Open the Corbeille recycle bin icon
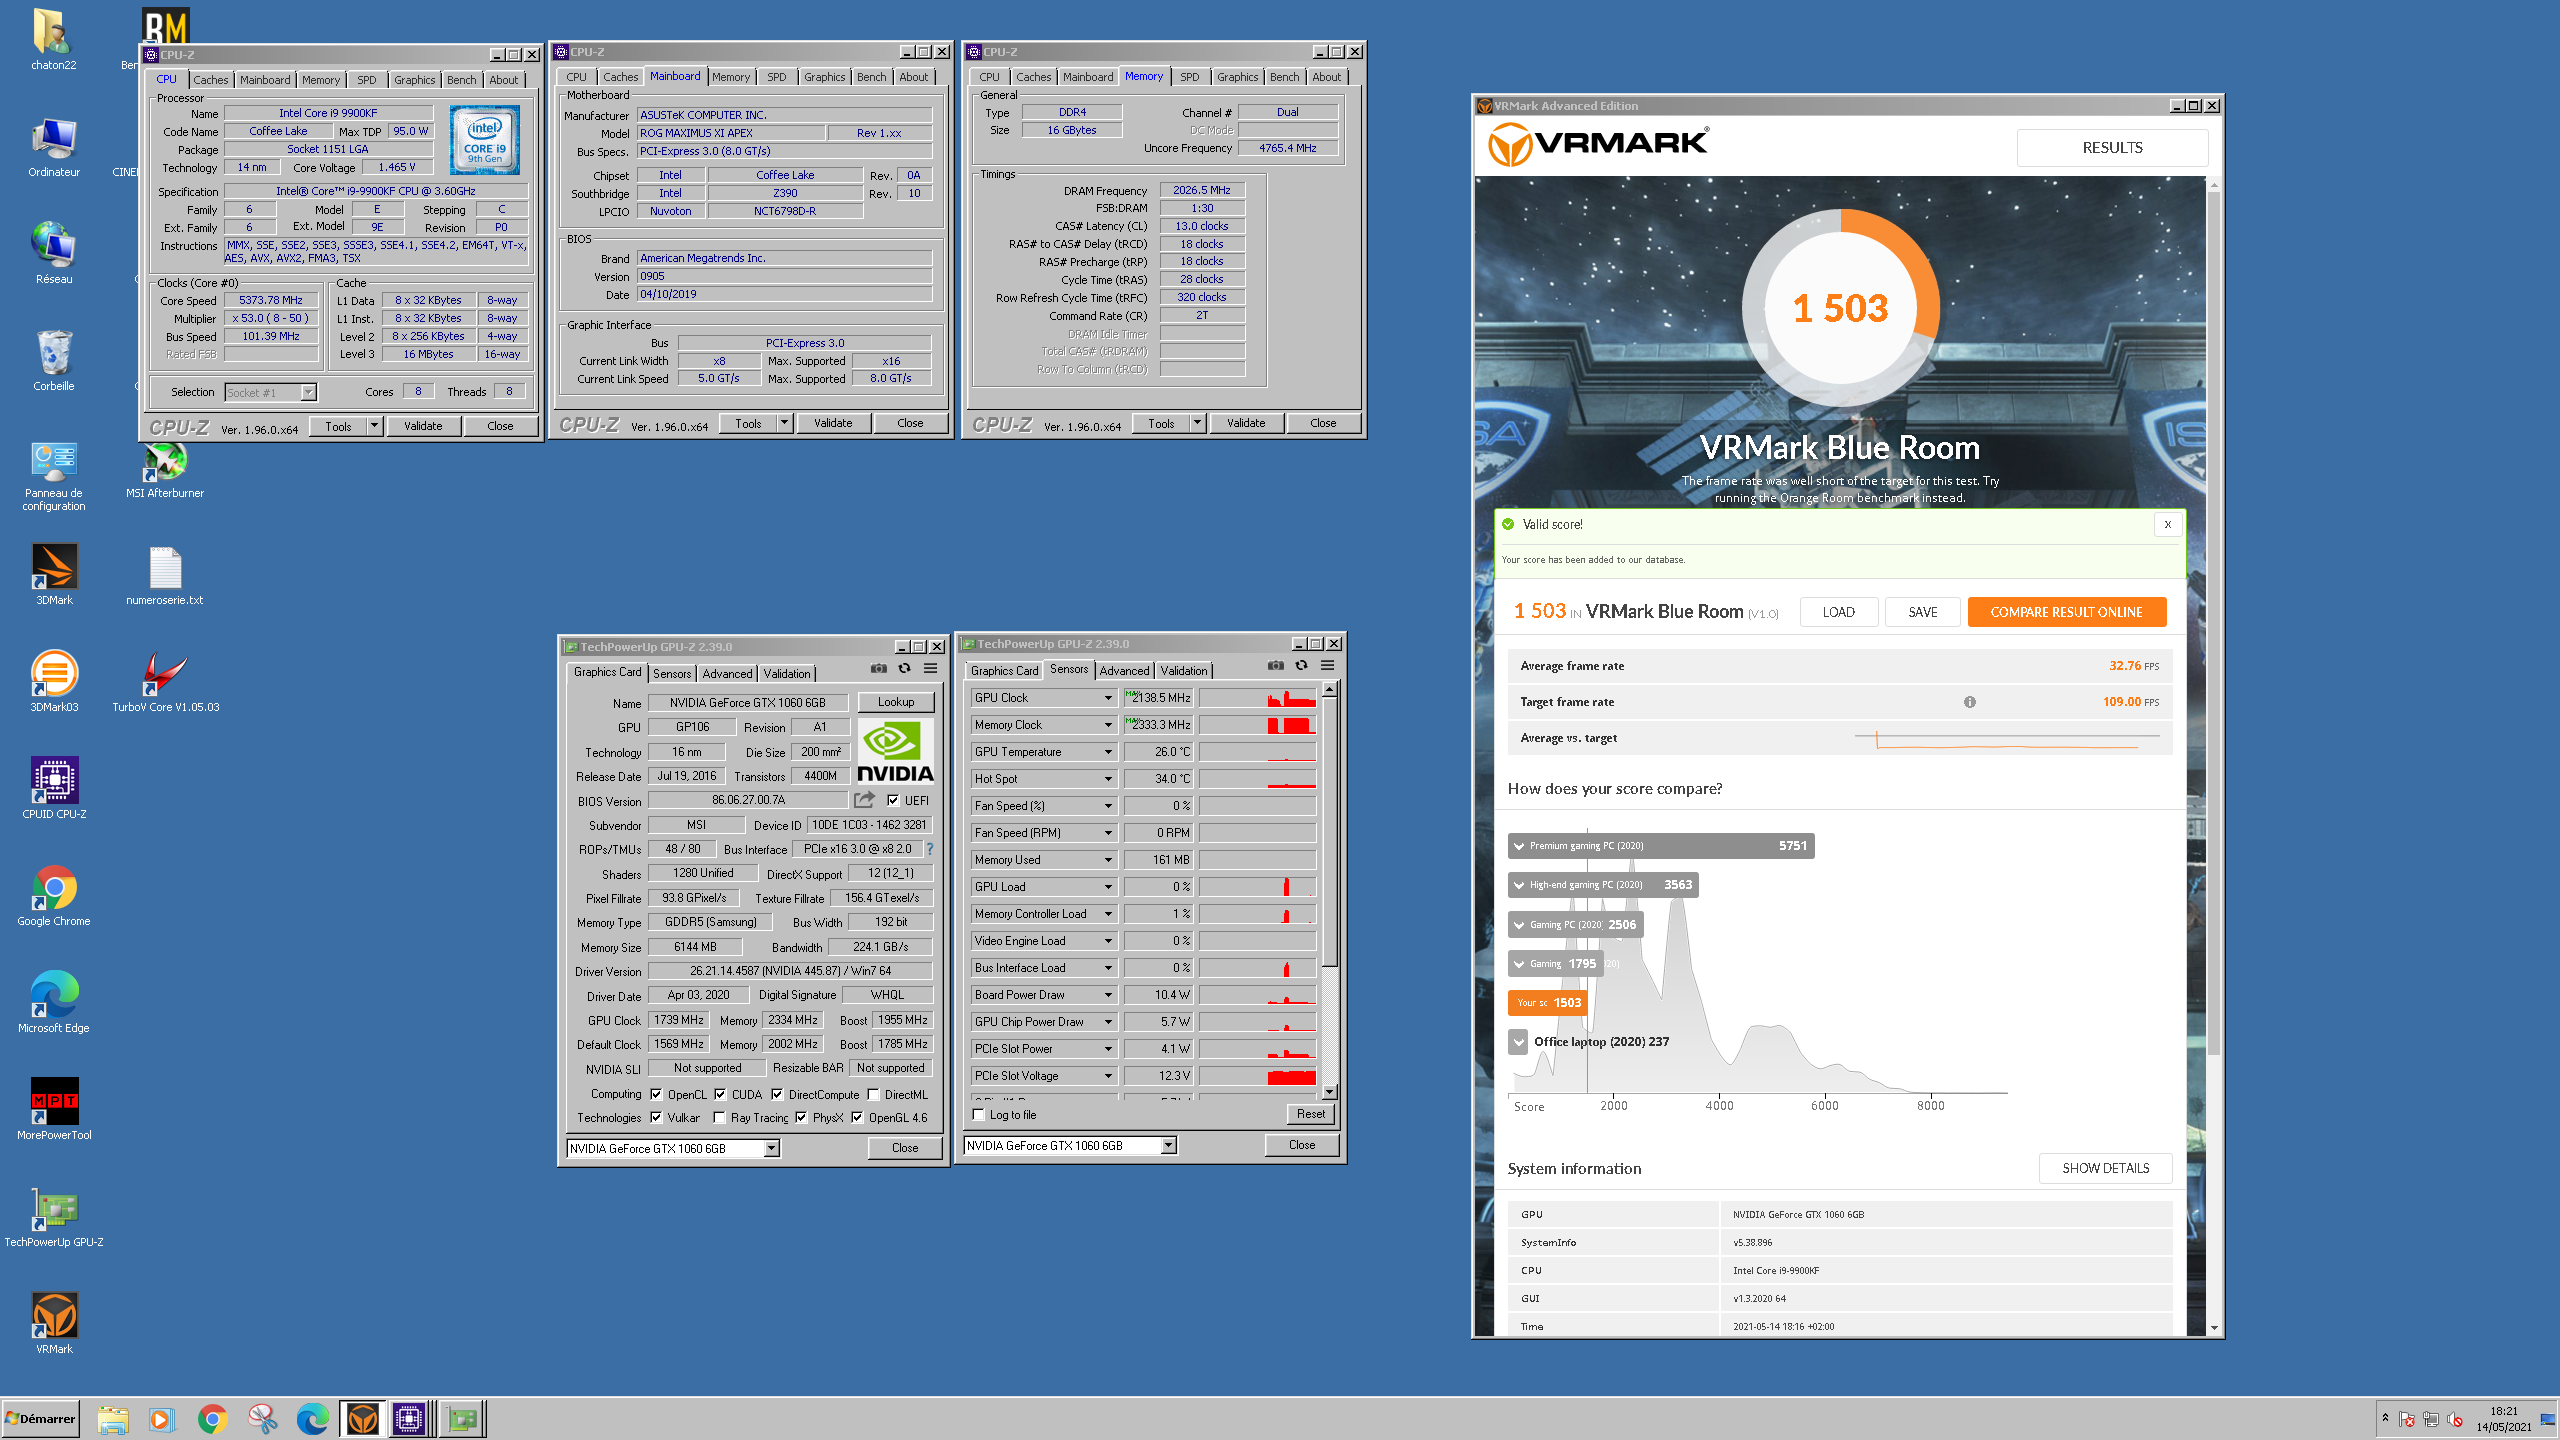Screen dimensions: 2560x1440 [54, 361]
